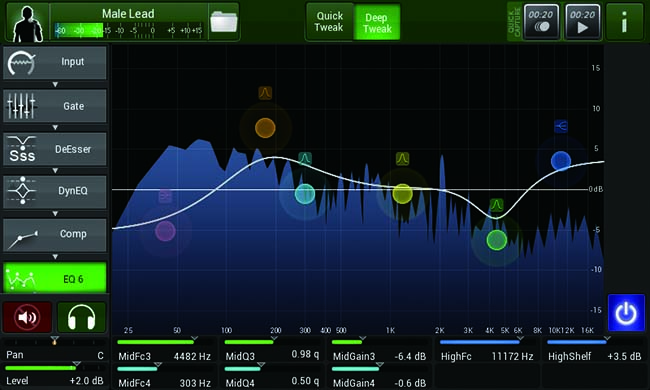Adjust the MidQ3 slider

(x=272, y=342)
